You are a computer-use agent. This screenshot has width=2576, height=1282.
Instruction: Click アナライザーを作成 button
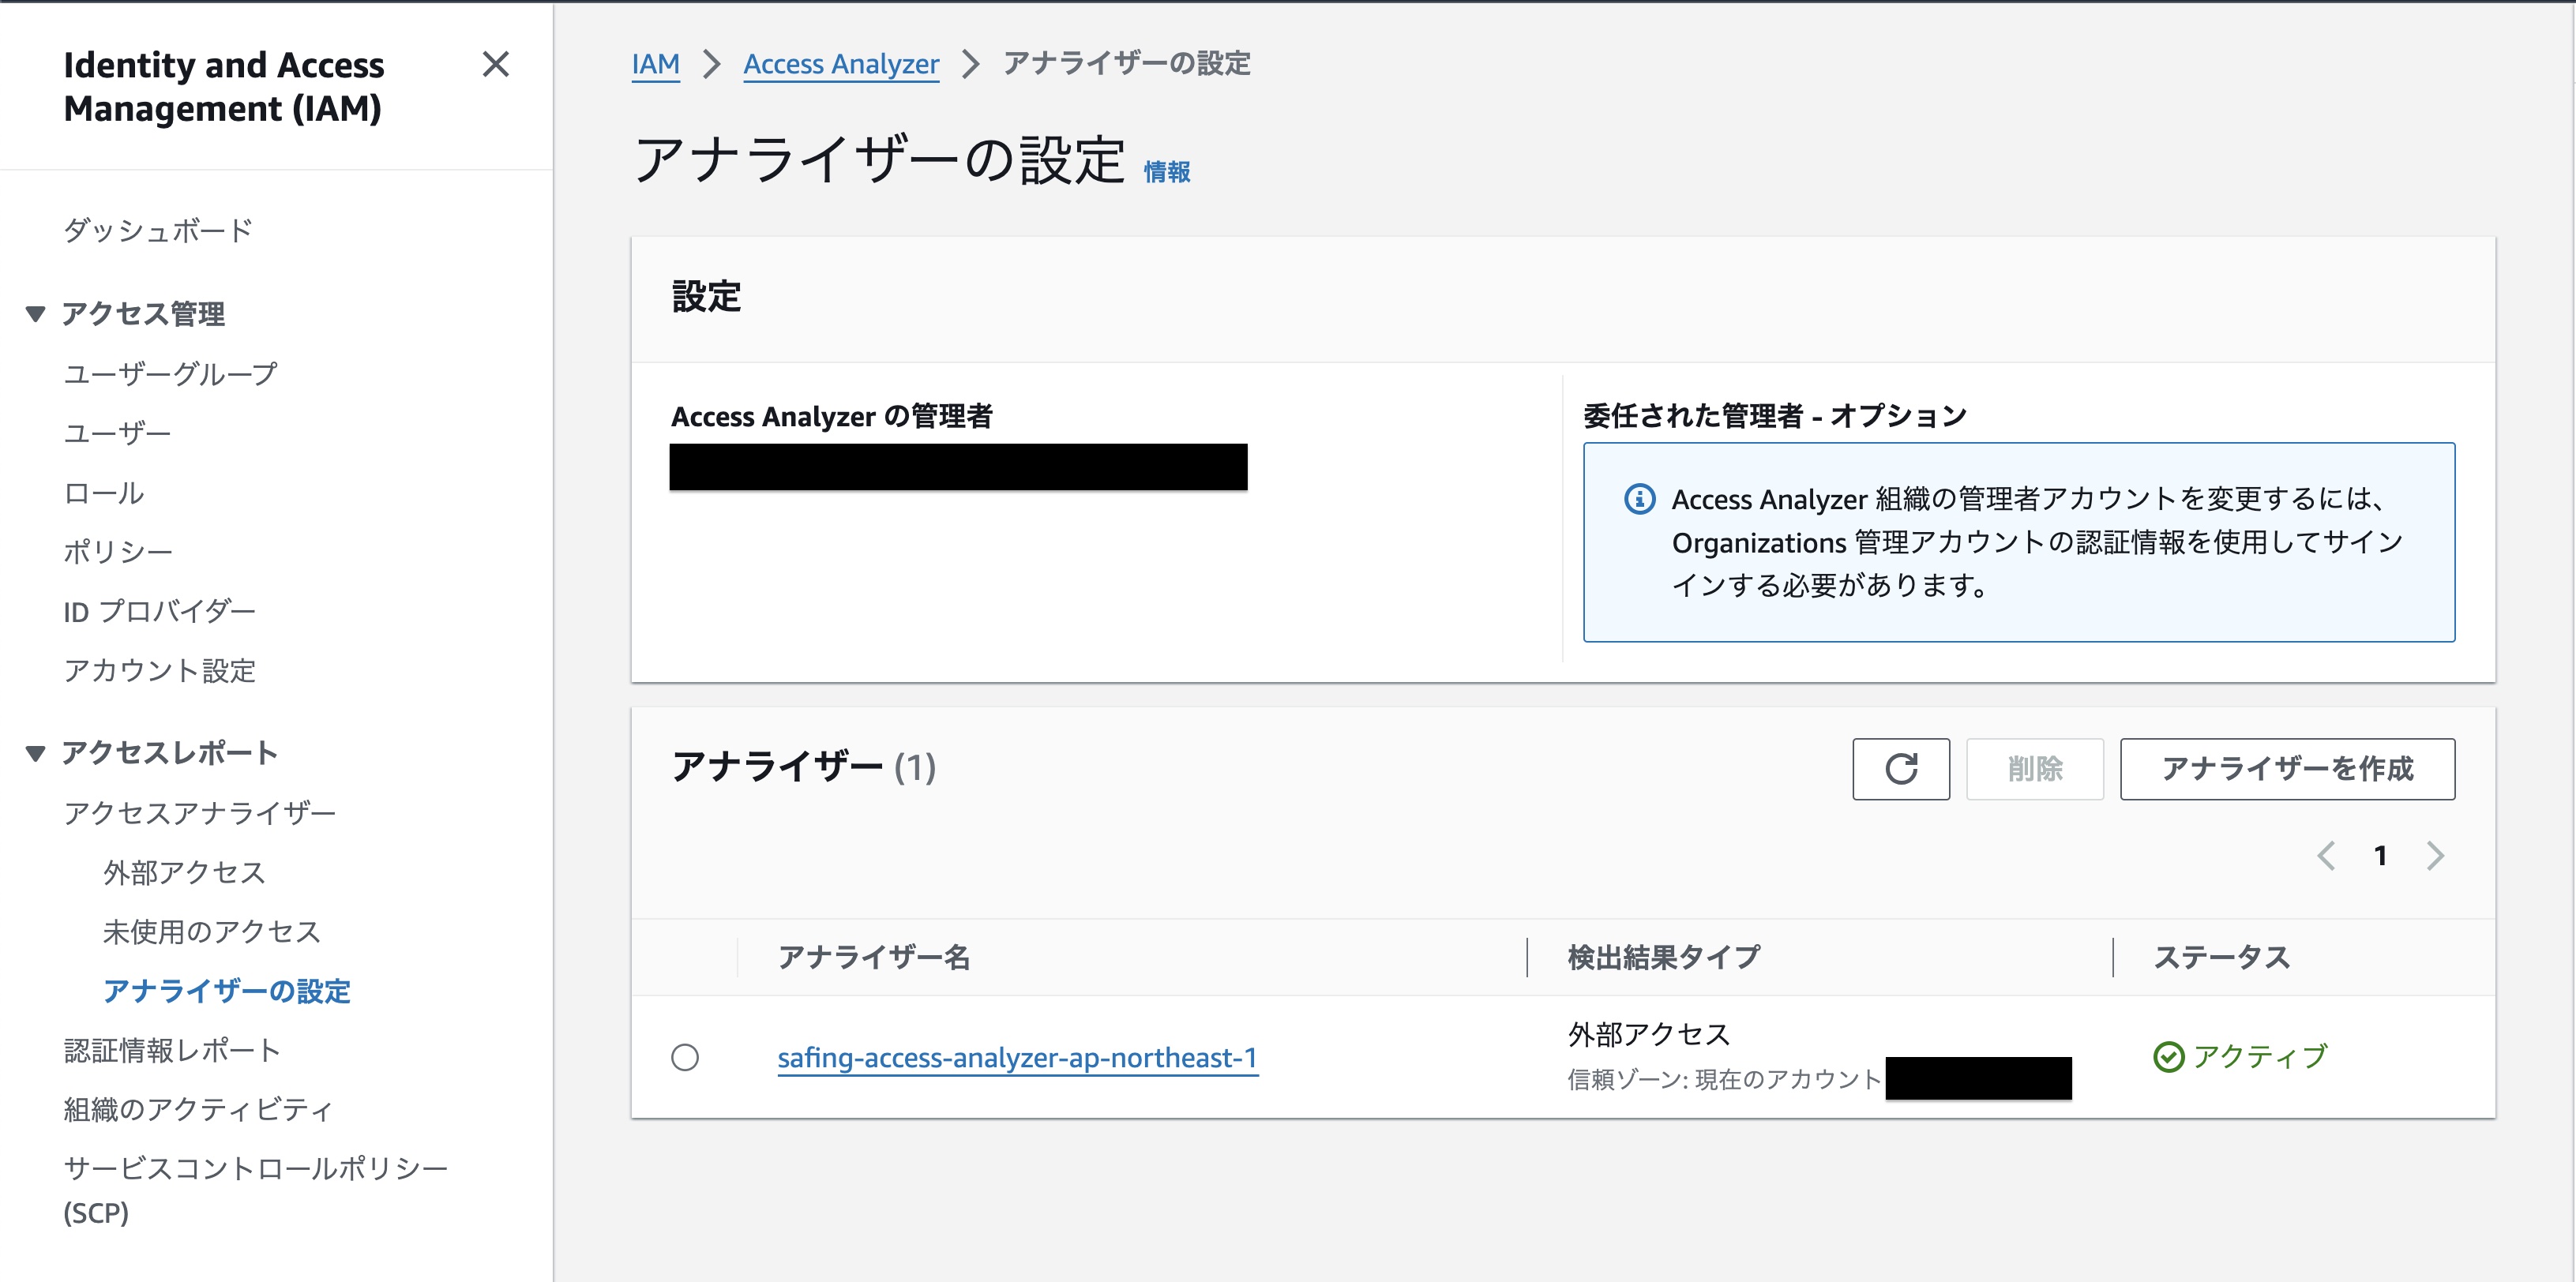[x=2286, y=769]
